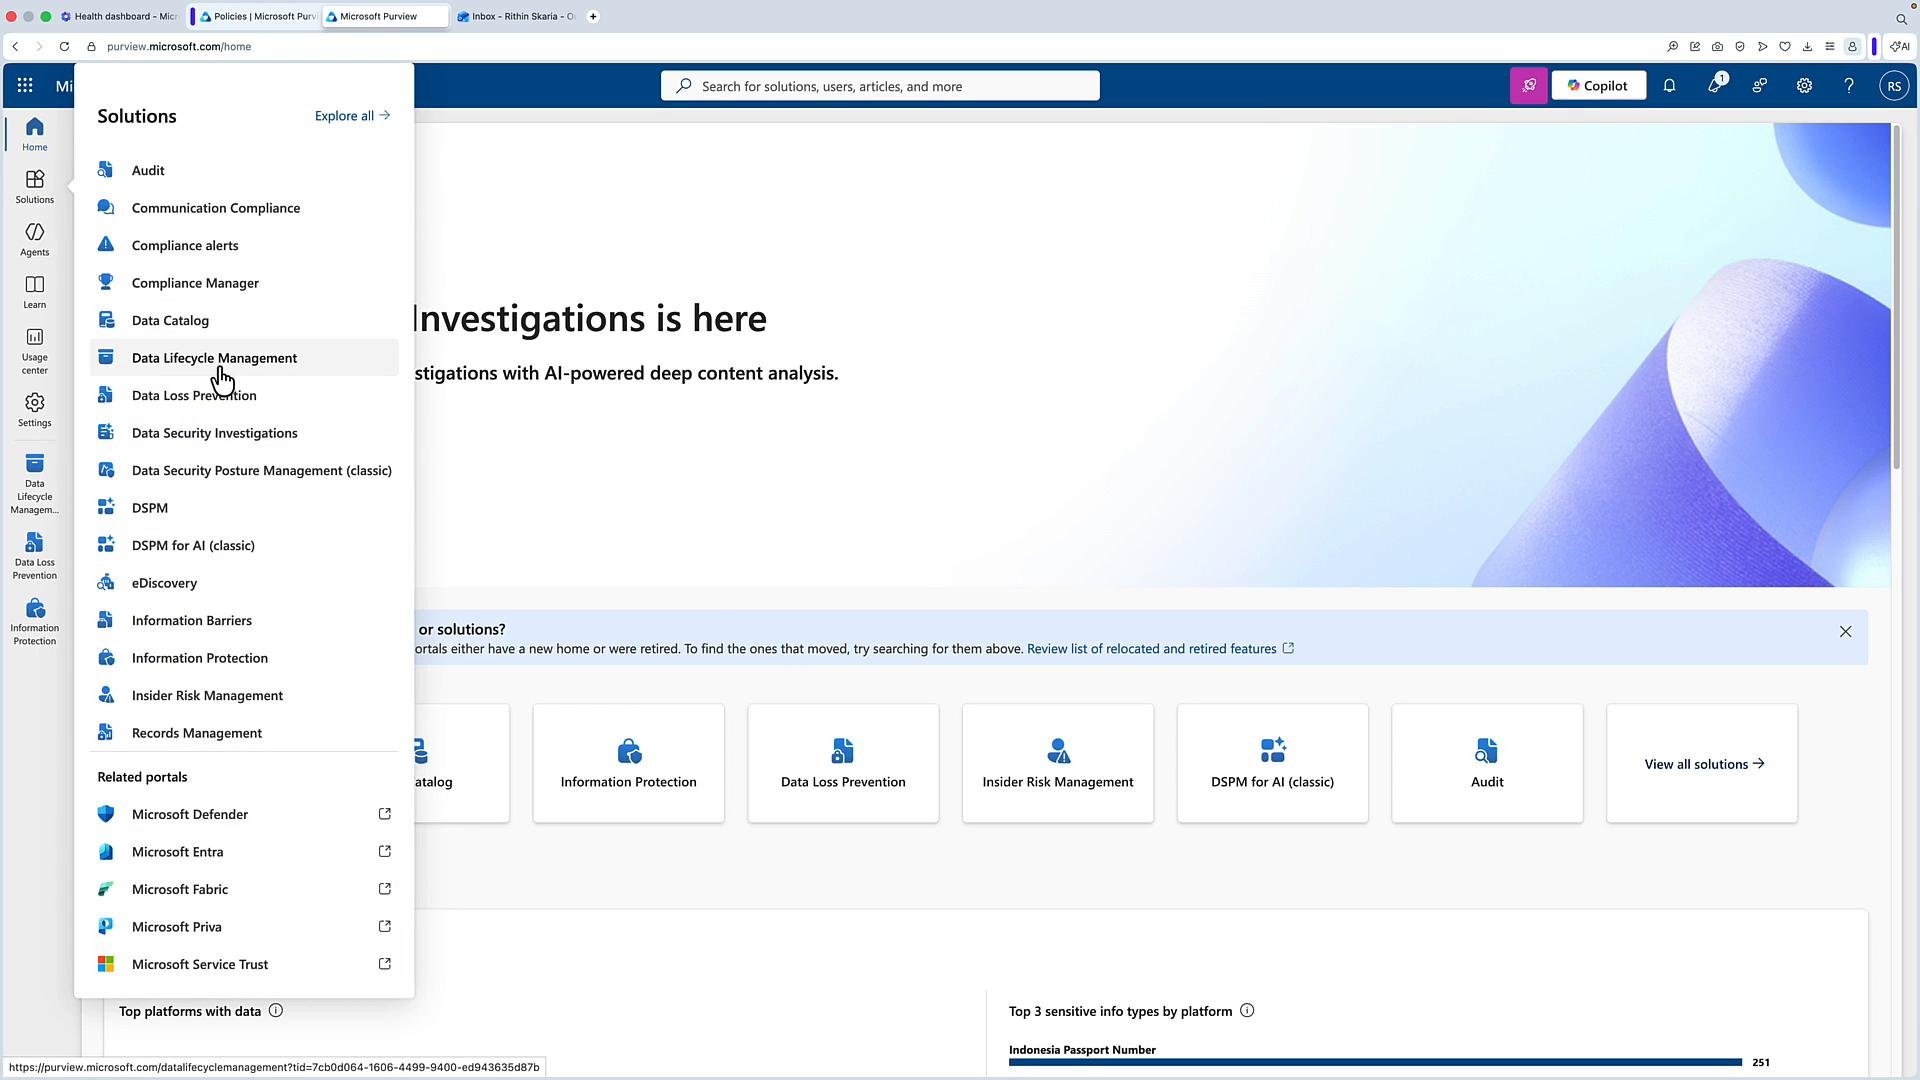Viewport: 1920px width, 1080px height.
Task: Select Data Security Investigations solution
Action: [244, 433]
